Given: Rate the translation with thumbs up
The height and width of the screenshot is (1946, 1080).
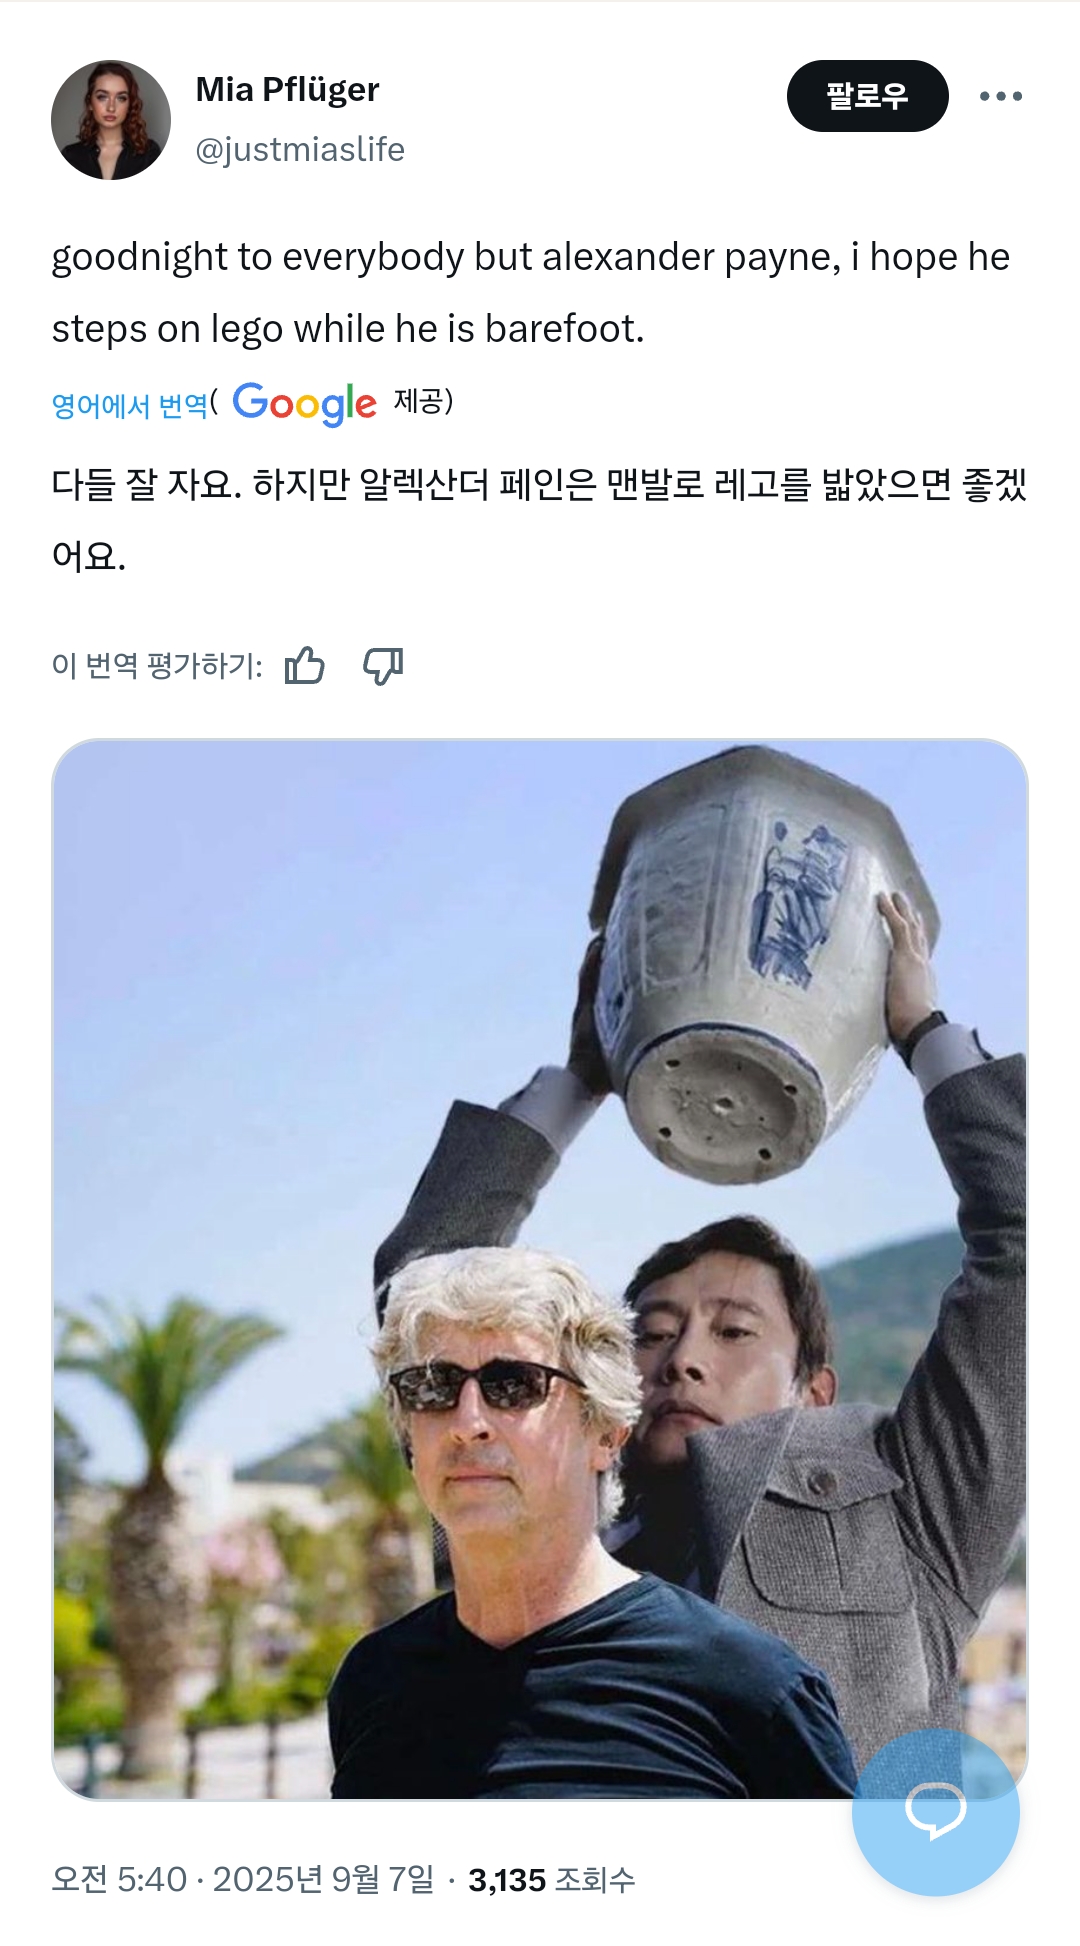Looking at the screenshot, I should point(305,665).
